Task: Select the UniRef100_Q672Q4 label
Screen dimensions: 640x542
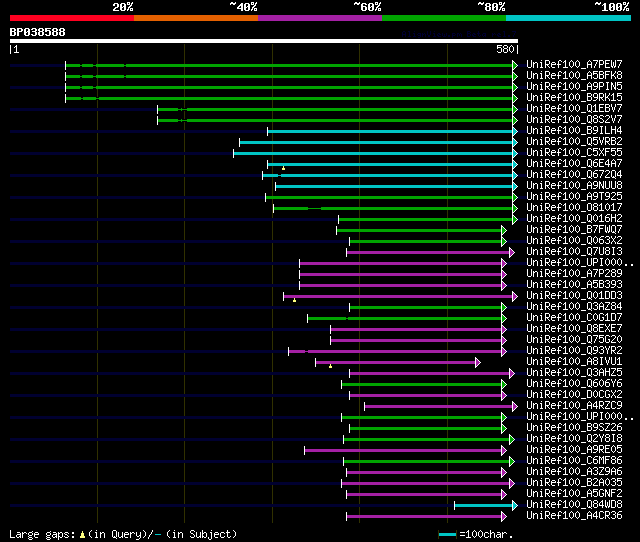Action: 574,175
